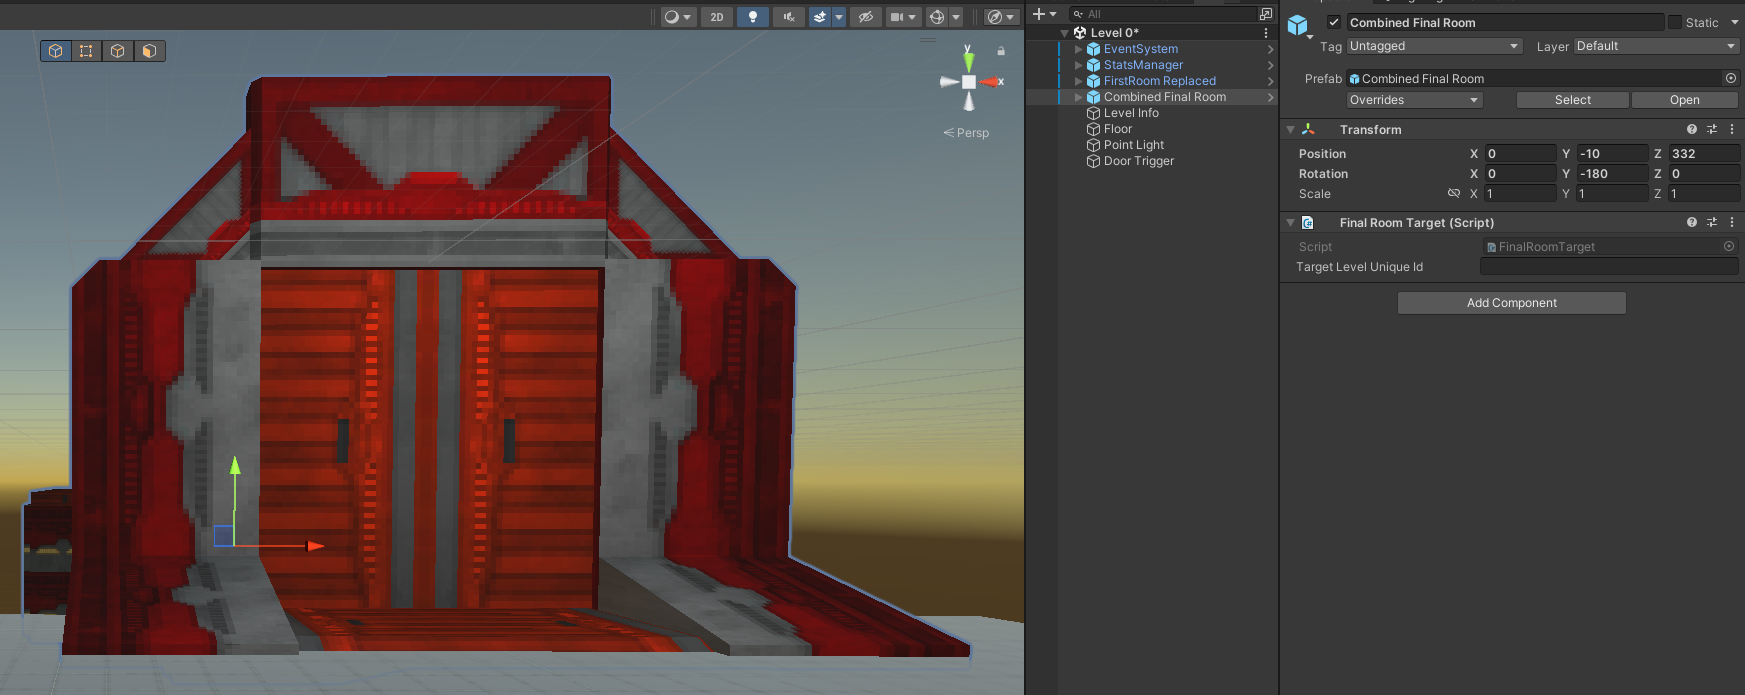Screen dimensions: 1745x695
Task: Select Door Trigger in the hierarchy
Action: 1138,161
